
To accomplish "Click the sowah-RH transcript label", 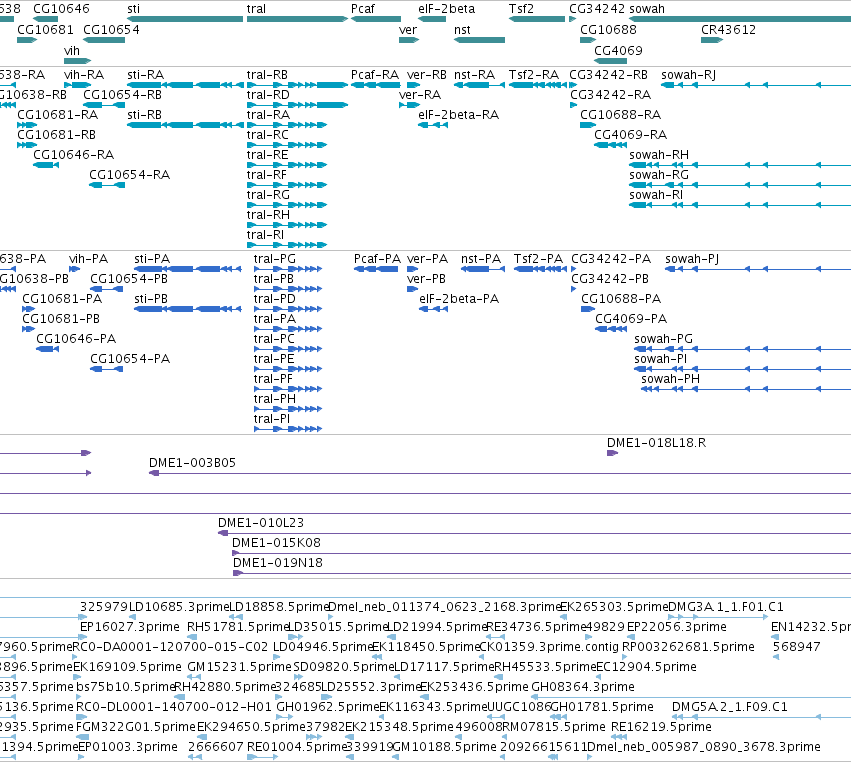I will tap(659, 155).
